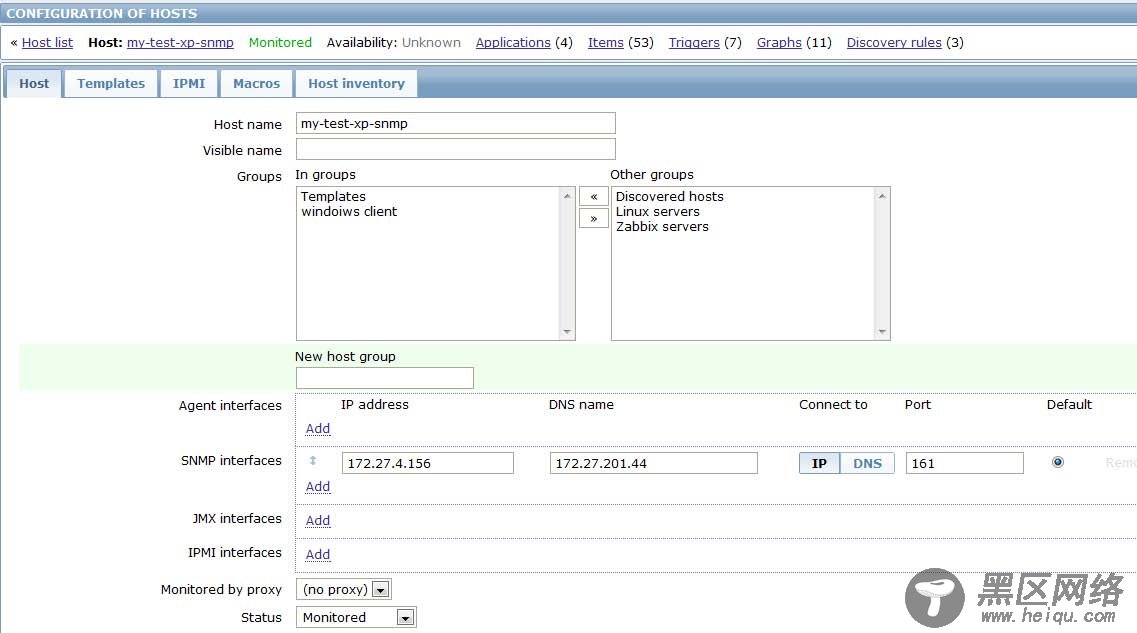Open the Monitored by proxy dropdown
1137x633 pixels.
pos(344,589)
